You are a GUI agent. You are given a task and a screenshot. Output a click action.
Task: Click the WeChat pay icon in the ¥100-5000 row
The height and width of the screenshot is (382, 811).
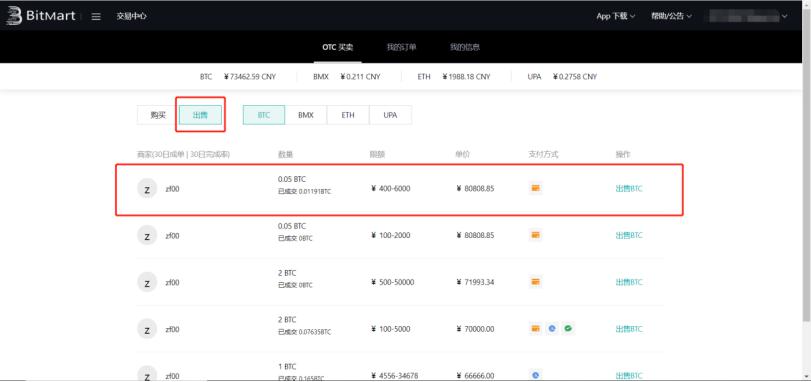[x=568, y=328]
